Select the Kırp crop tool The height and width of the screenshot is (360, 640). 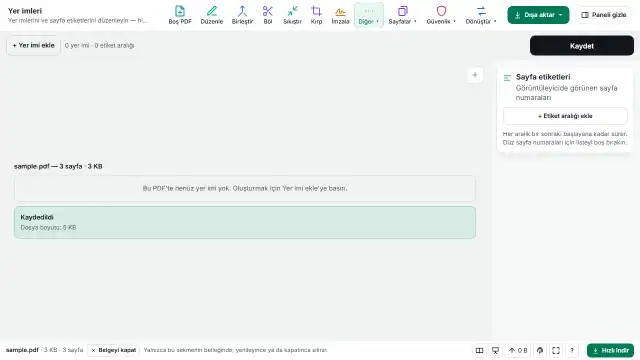316,15
